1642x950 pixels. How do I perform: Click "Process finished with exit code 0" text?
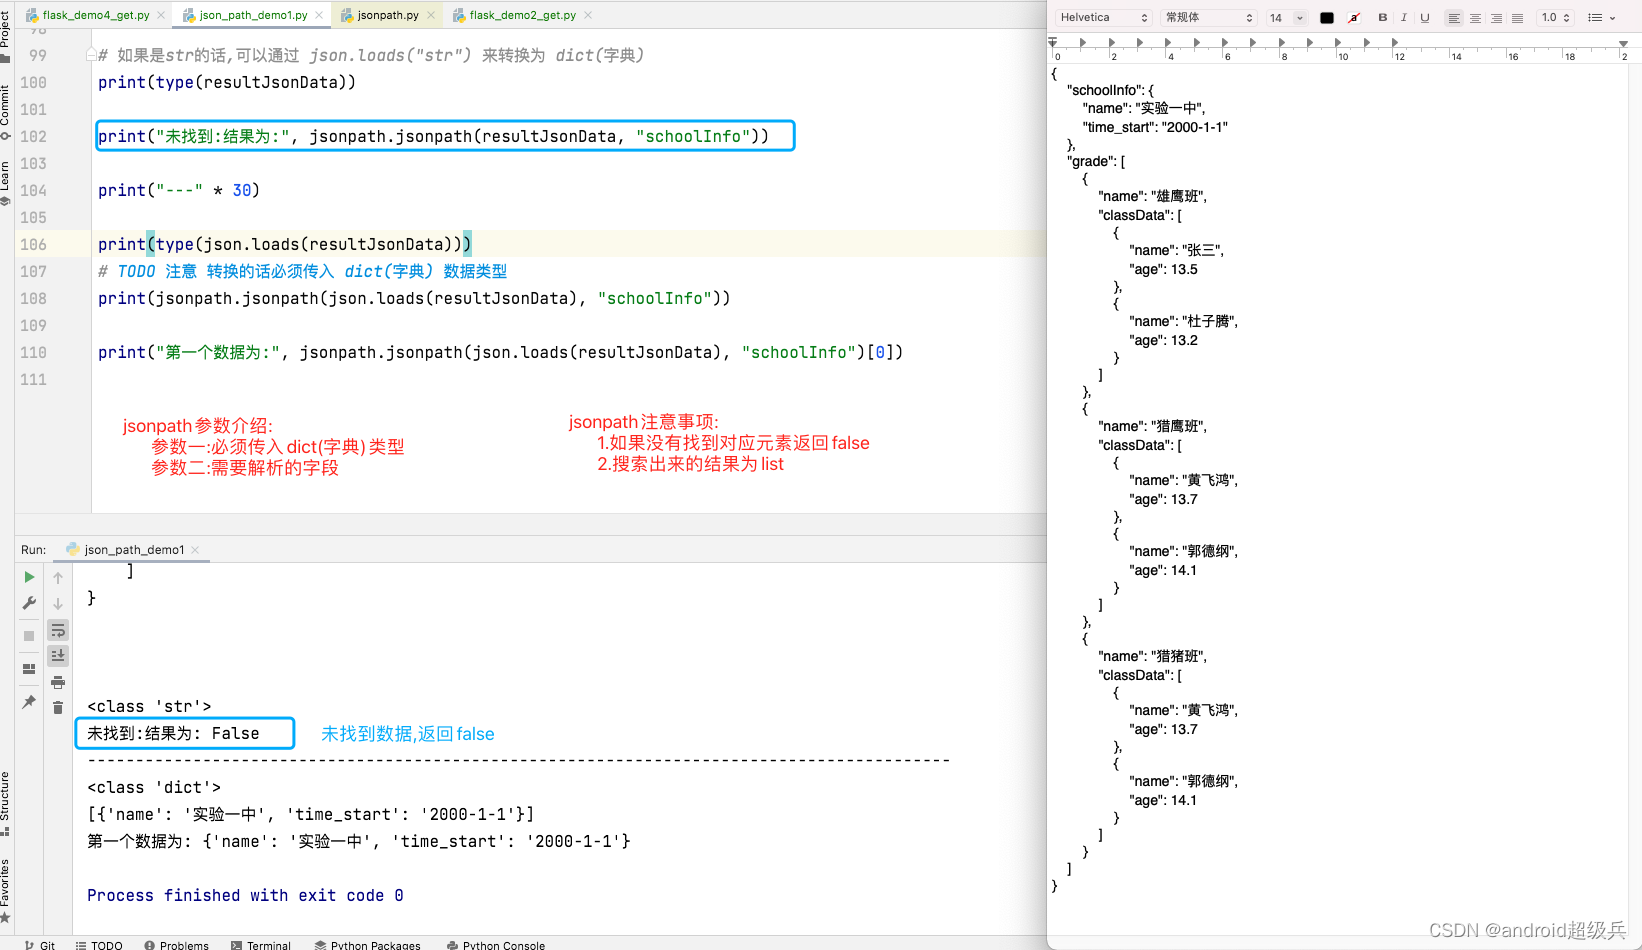pyautogui.click(x=245, y=895)
